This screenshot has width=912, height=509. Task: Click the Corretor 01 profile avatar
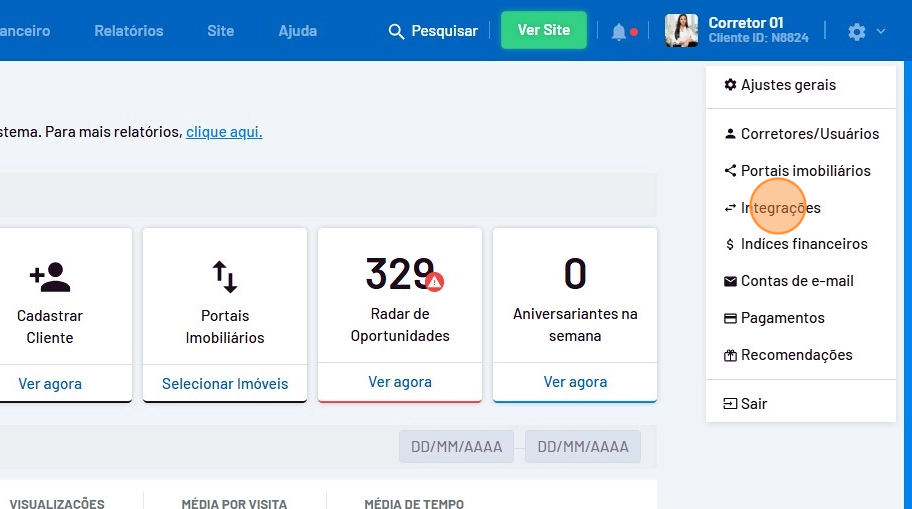(x=681, y=31)
